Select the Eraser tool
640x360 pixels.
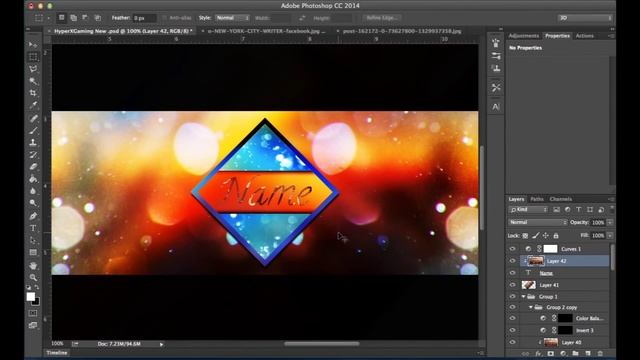pos(33,167)
